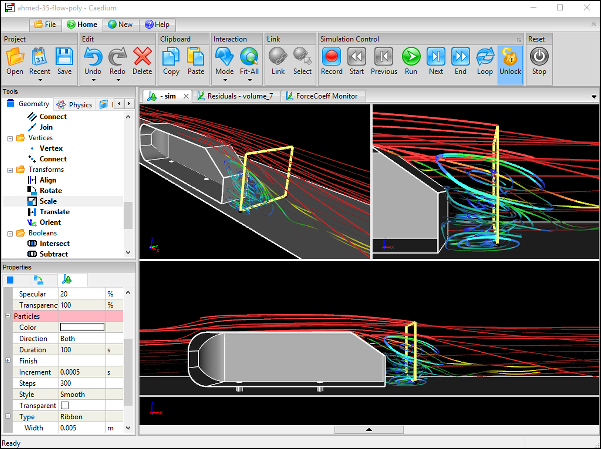
Task: Click the Increment value field
Action: [x=82, y=371]
